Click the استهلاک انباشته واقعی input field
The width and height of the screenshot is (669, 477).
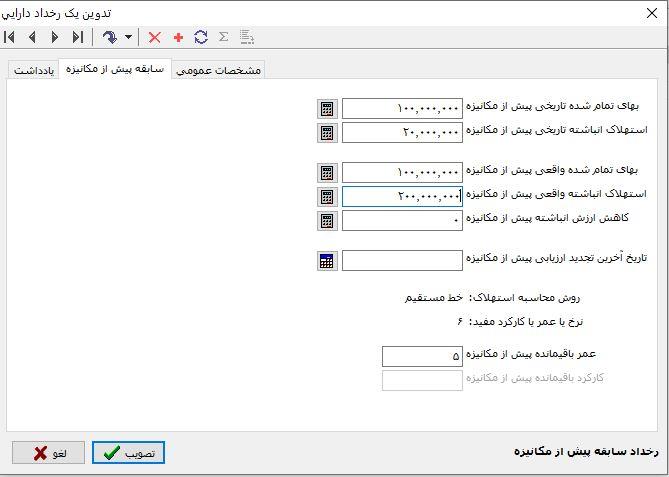click(x=402, y=196)
